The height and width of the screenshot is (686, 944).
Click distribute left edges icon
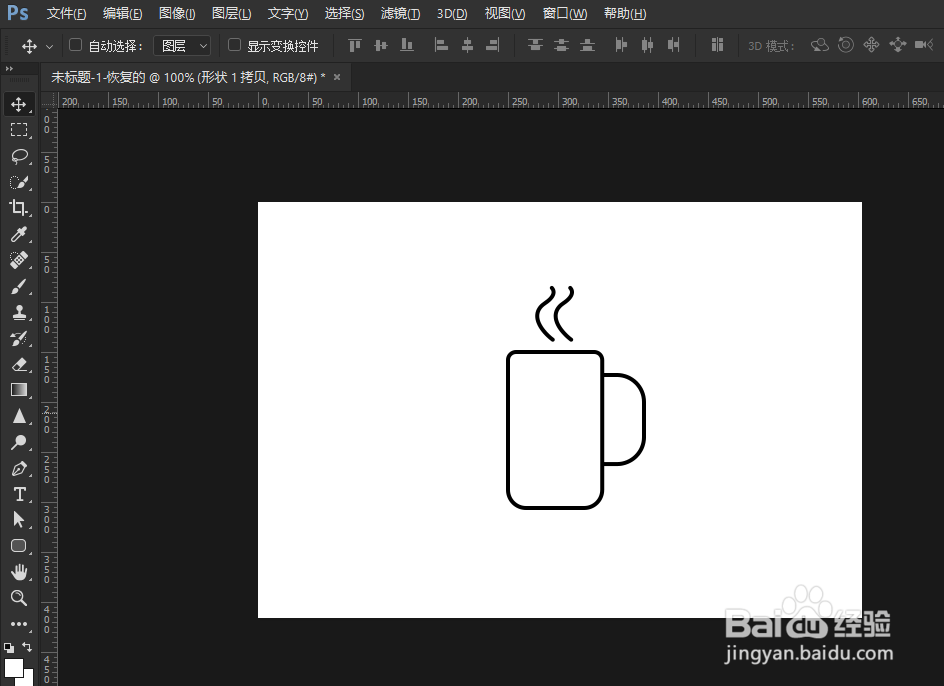pos(621,45)
